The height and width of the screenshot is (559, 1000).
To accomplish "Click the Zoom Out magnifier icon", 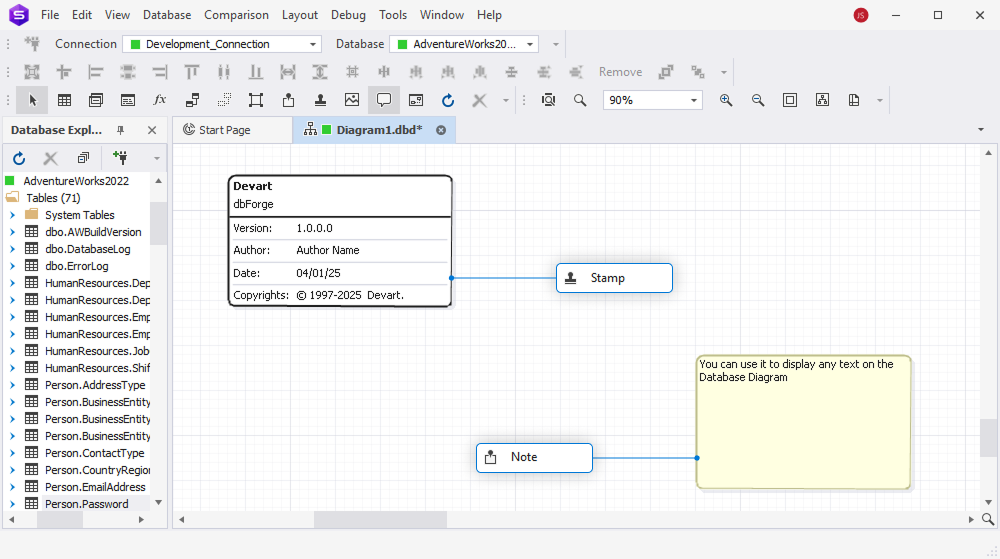I will [758, 100].
